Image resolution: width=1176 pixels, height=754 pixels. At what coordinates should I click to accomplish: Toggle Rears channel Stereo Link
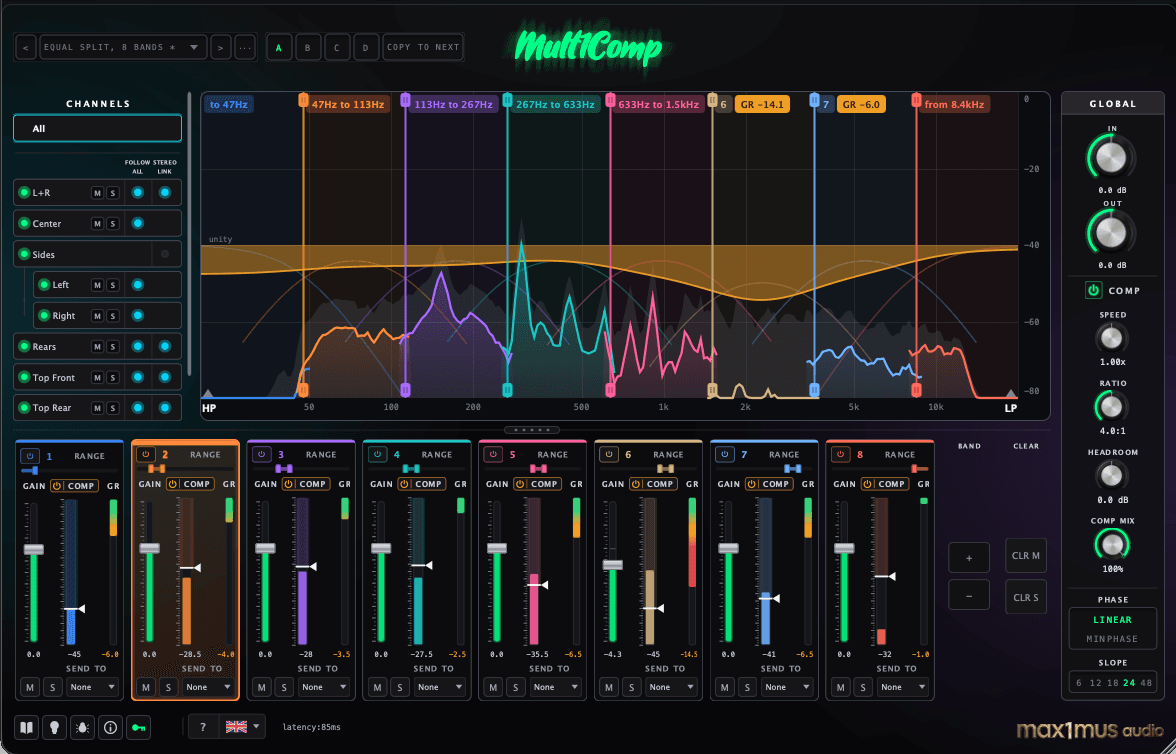click(x=165, y=347)
